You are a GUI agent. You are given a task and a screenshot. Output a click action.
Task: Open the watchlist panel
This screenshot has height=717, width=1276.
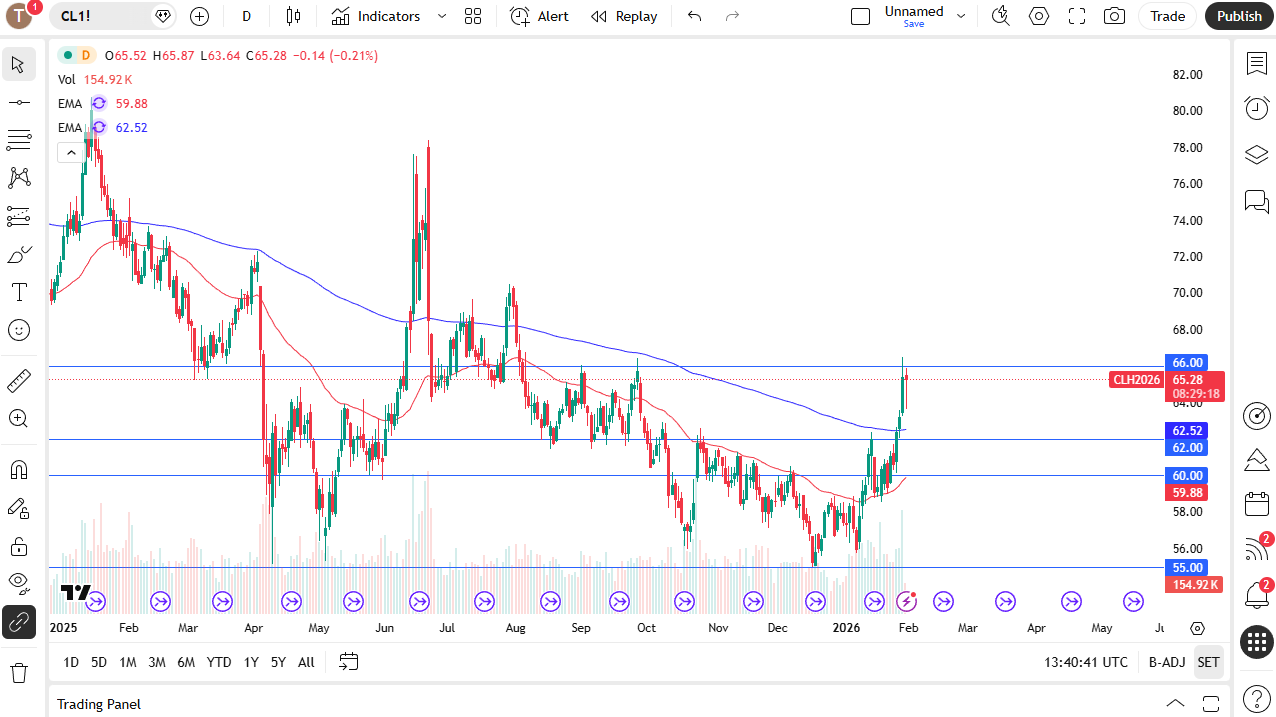(1257, 63)
